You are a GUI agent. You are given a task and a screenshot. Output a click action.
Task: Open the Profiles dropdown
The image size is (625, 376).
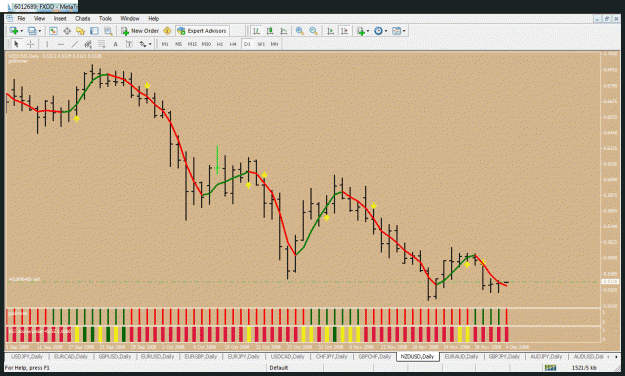pos(34,31)
